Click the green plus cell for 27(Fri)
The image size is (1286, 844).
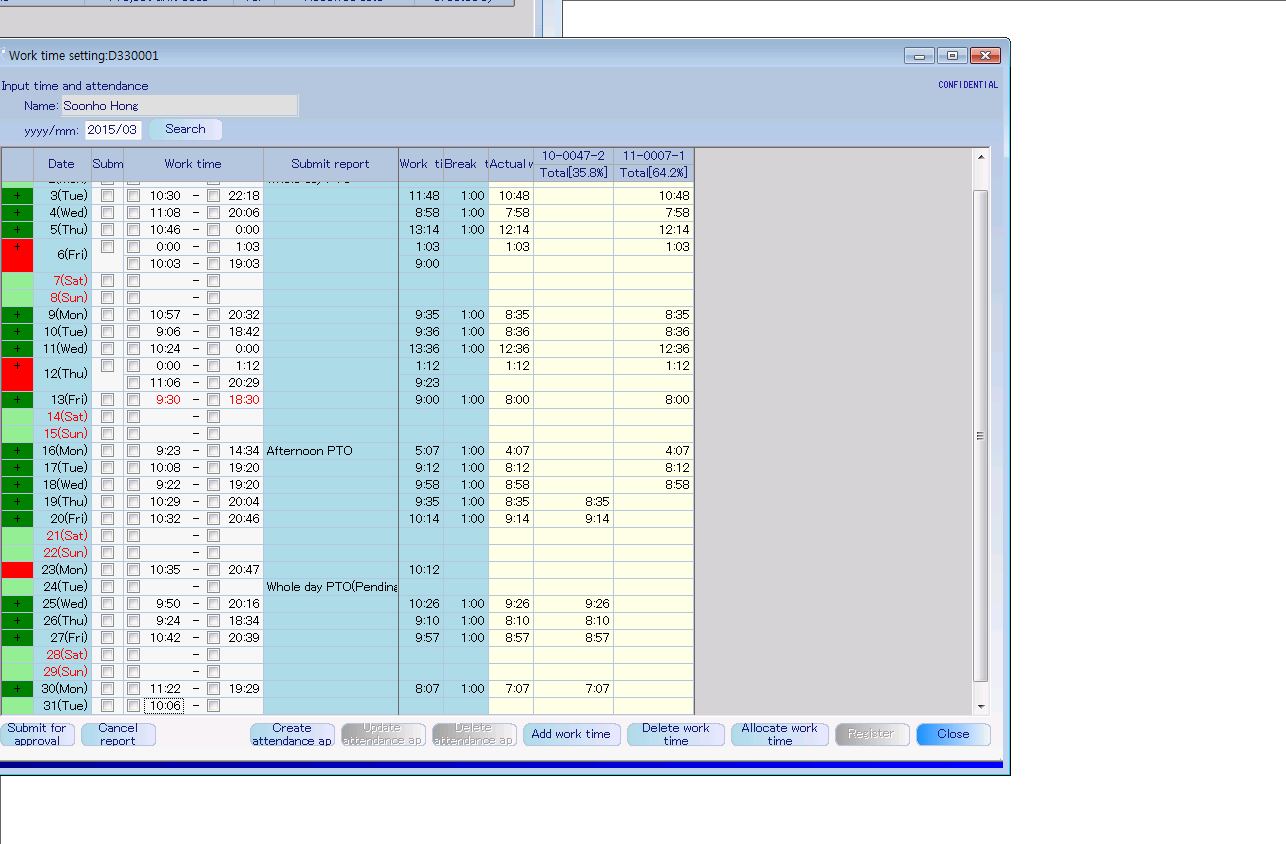click(x=17, y=637)
